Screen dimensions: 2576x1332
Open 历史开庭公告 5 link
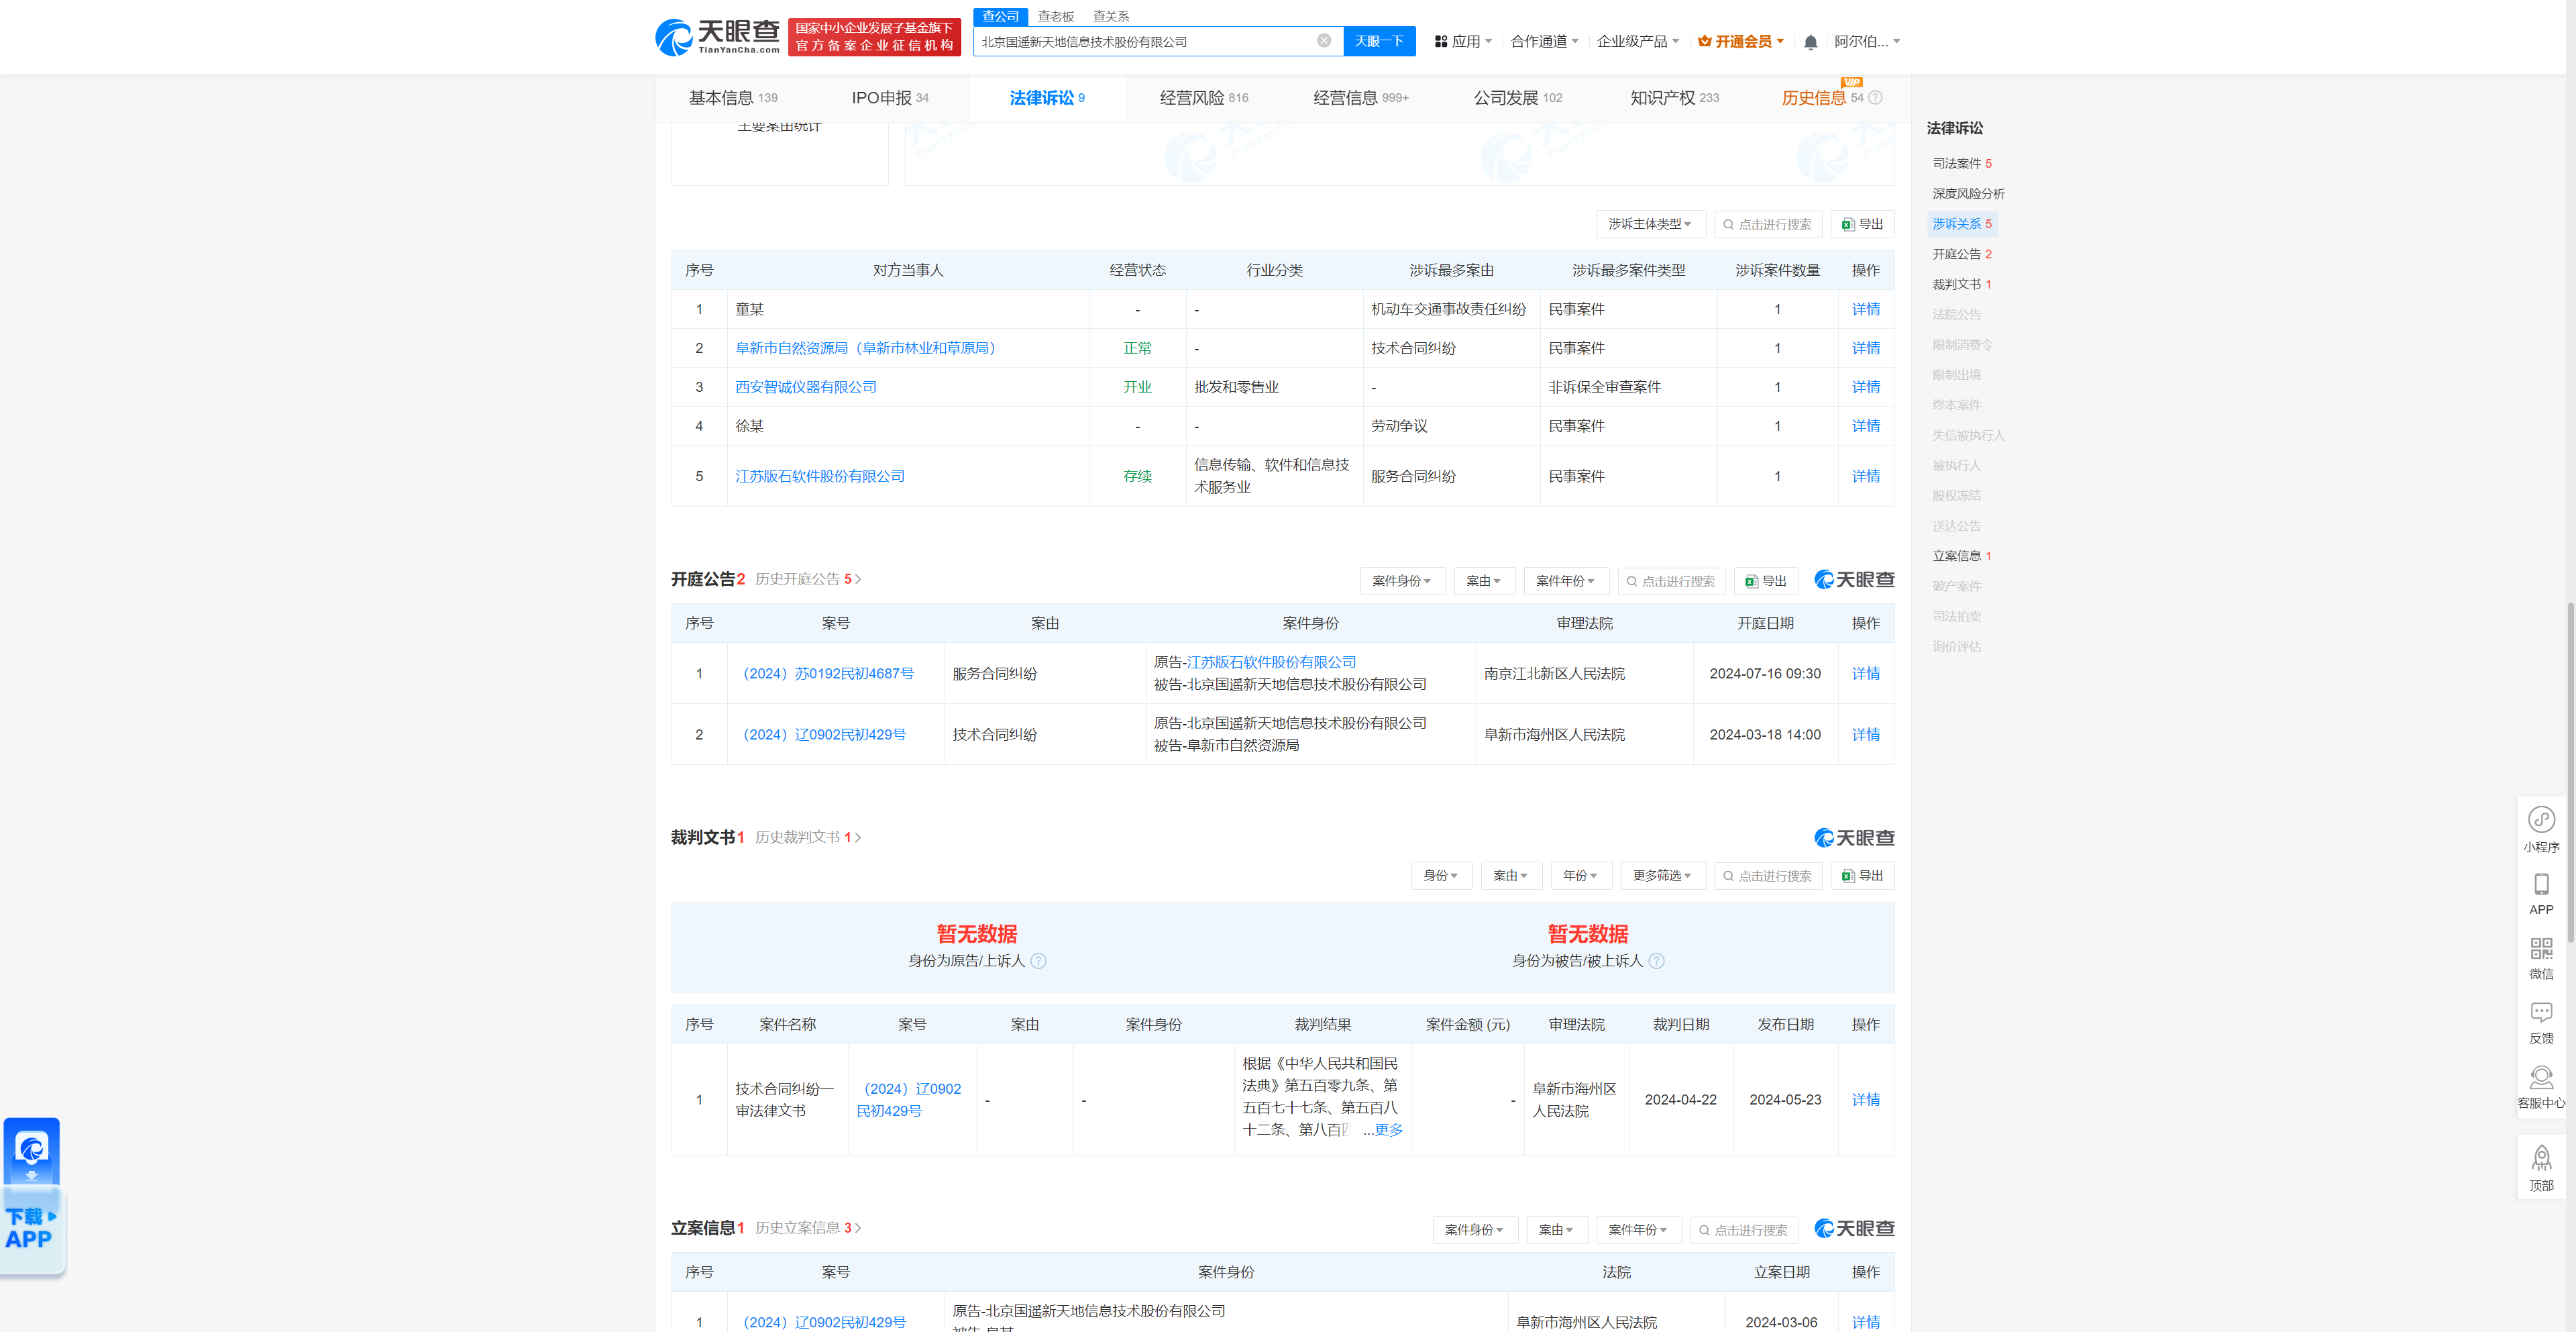(808, 580)
